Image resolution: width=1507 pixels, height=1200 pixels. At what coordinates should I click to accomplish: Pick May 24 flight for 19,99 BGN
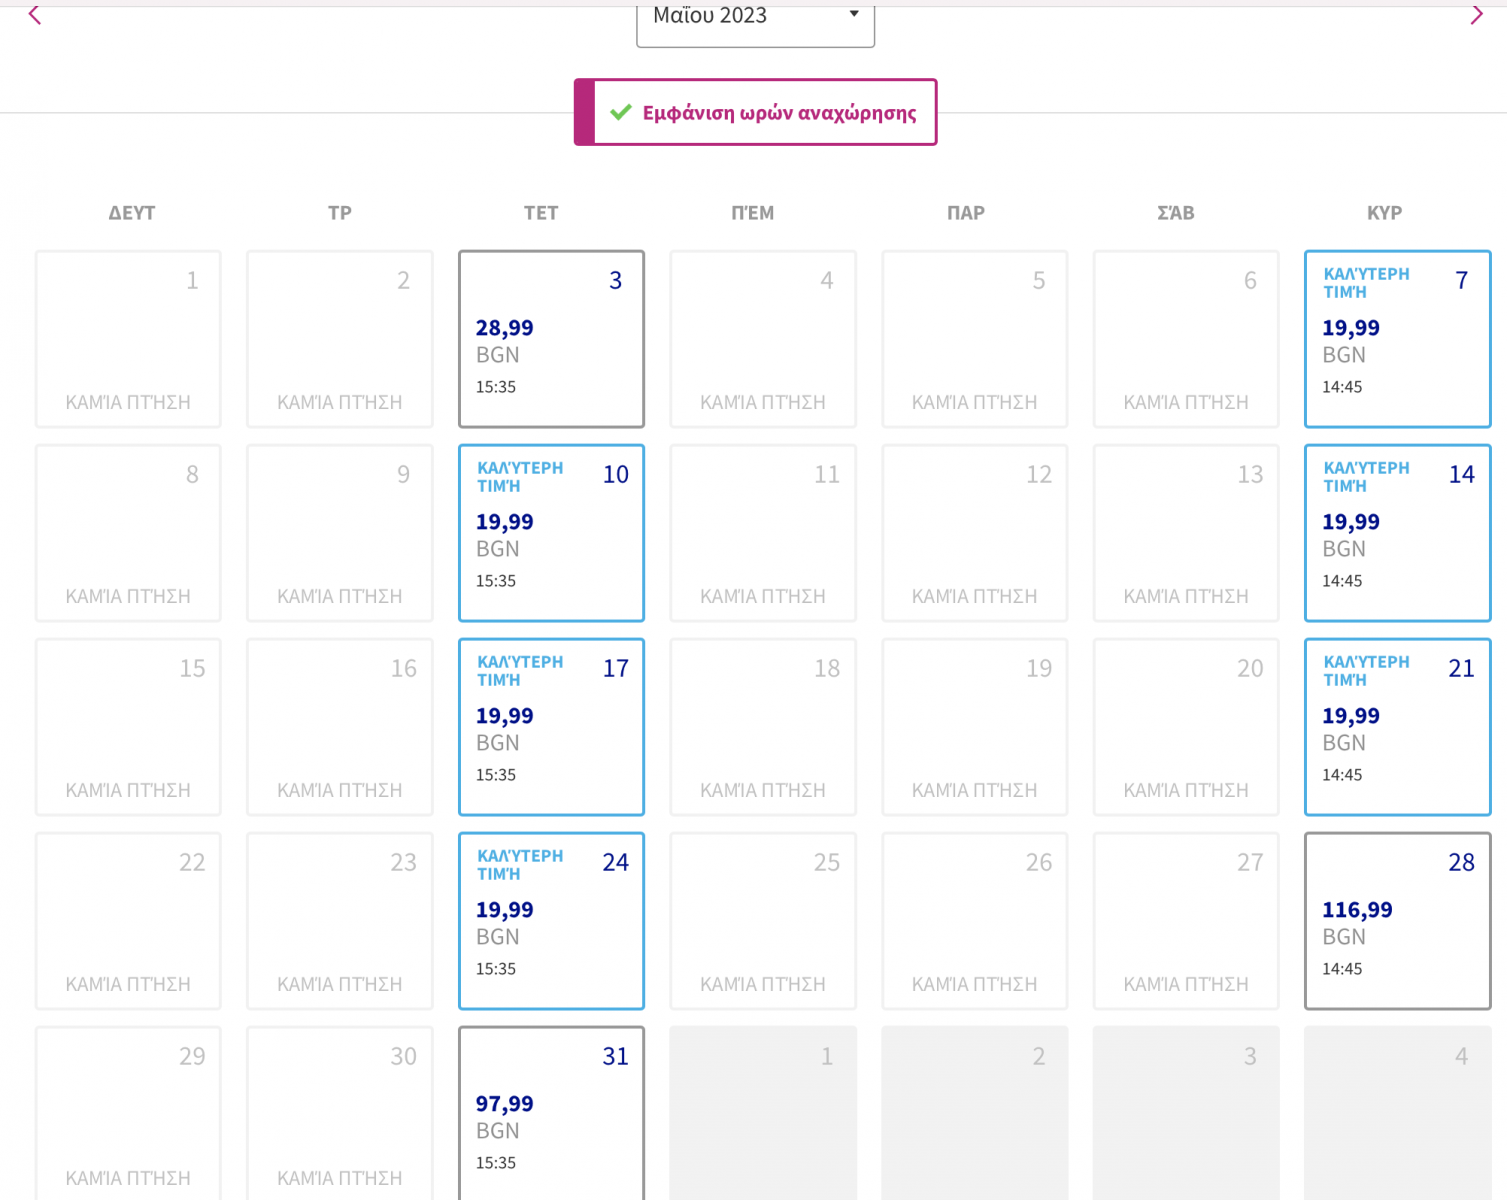551,921
